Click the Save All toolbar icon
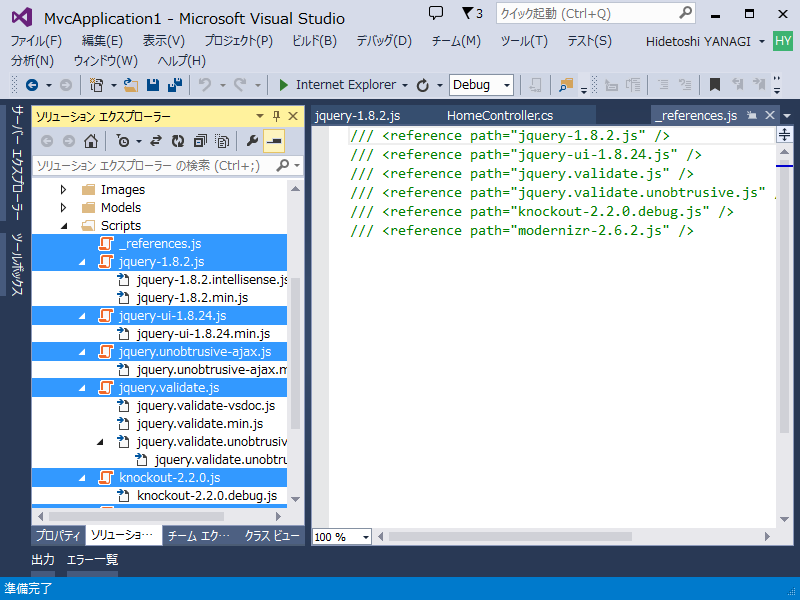The image size is (800, 600). point(175,85)
